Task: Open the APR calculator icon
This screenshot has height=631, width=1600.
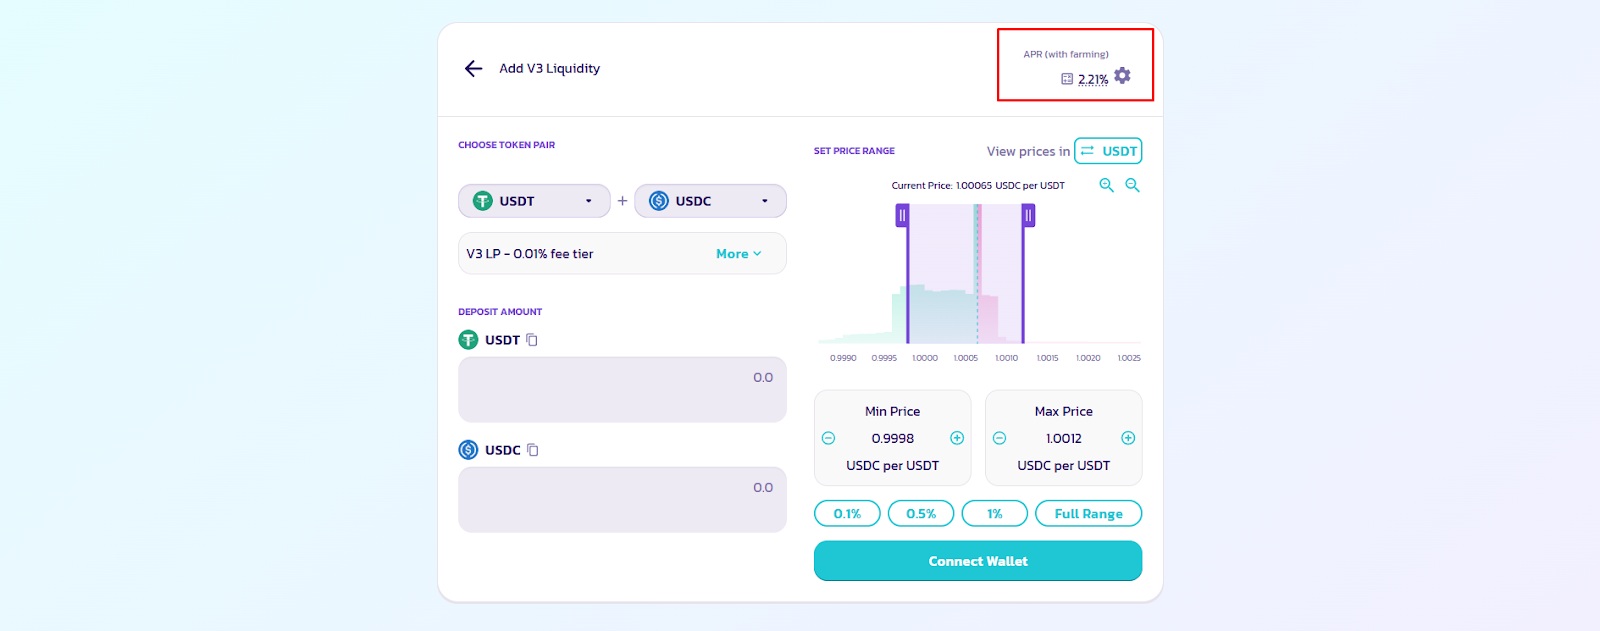Action: 1067,79
